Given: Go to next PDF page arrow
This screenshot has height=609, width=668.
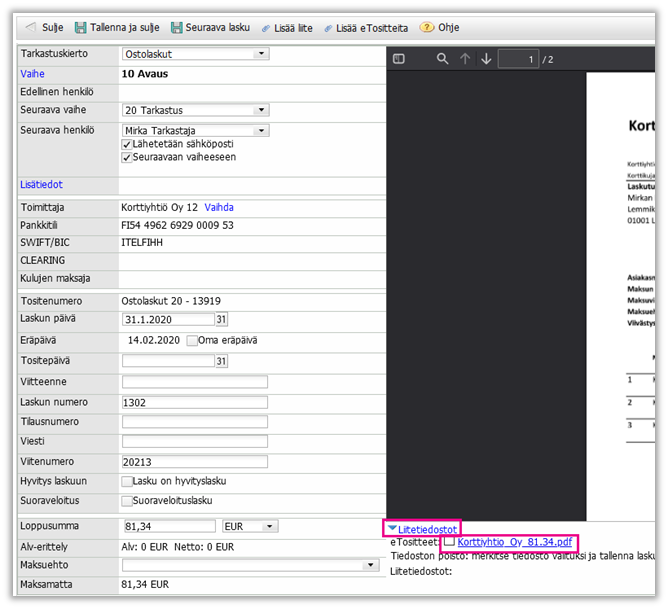Looking at the screenshot, I should point(486,59).
